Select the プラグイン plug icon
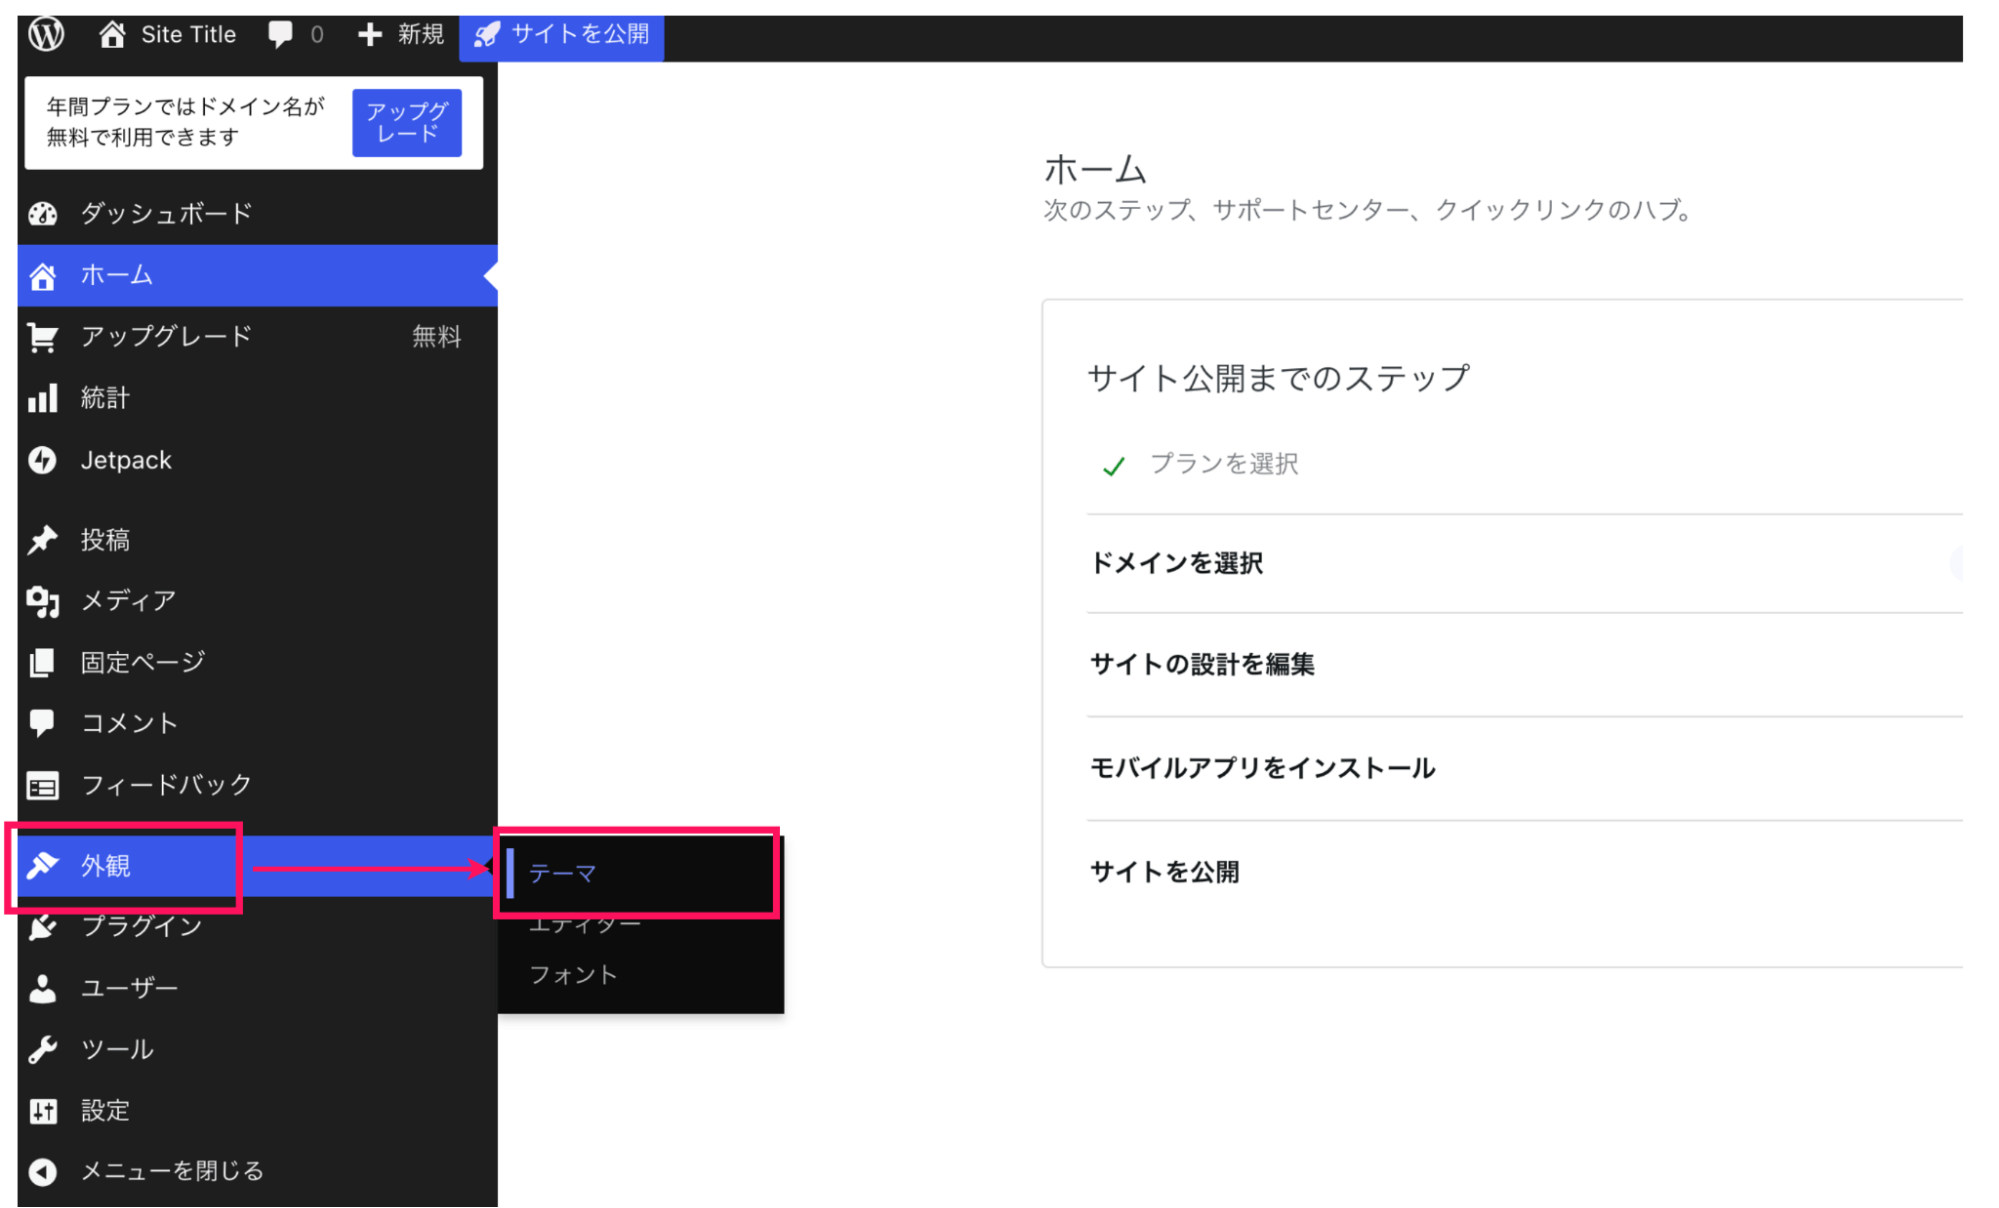This screenshot has height=1208, width=1999. click(42, 926)
